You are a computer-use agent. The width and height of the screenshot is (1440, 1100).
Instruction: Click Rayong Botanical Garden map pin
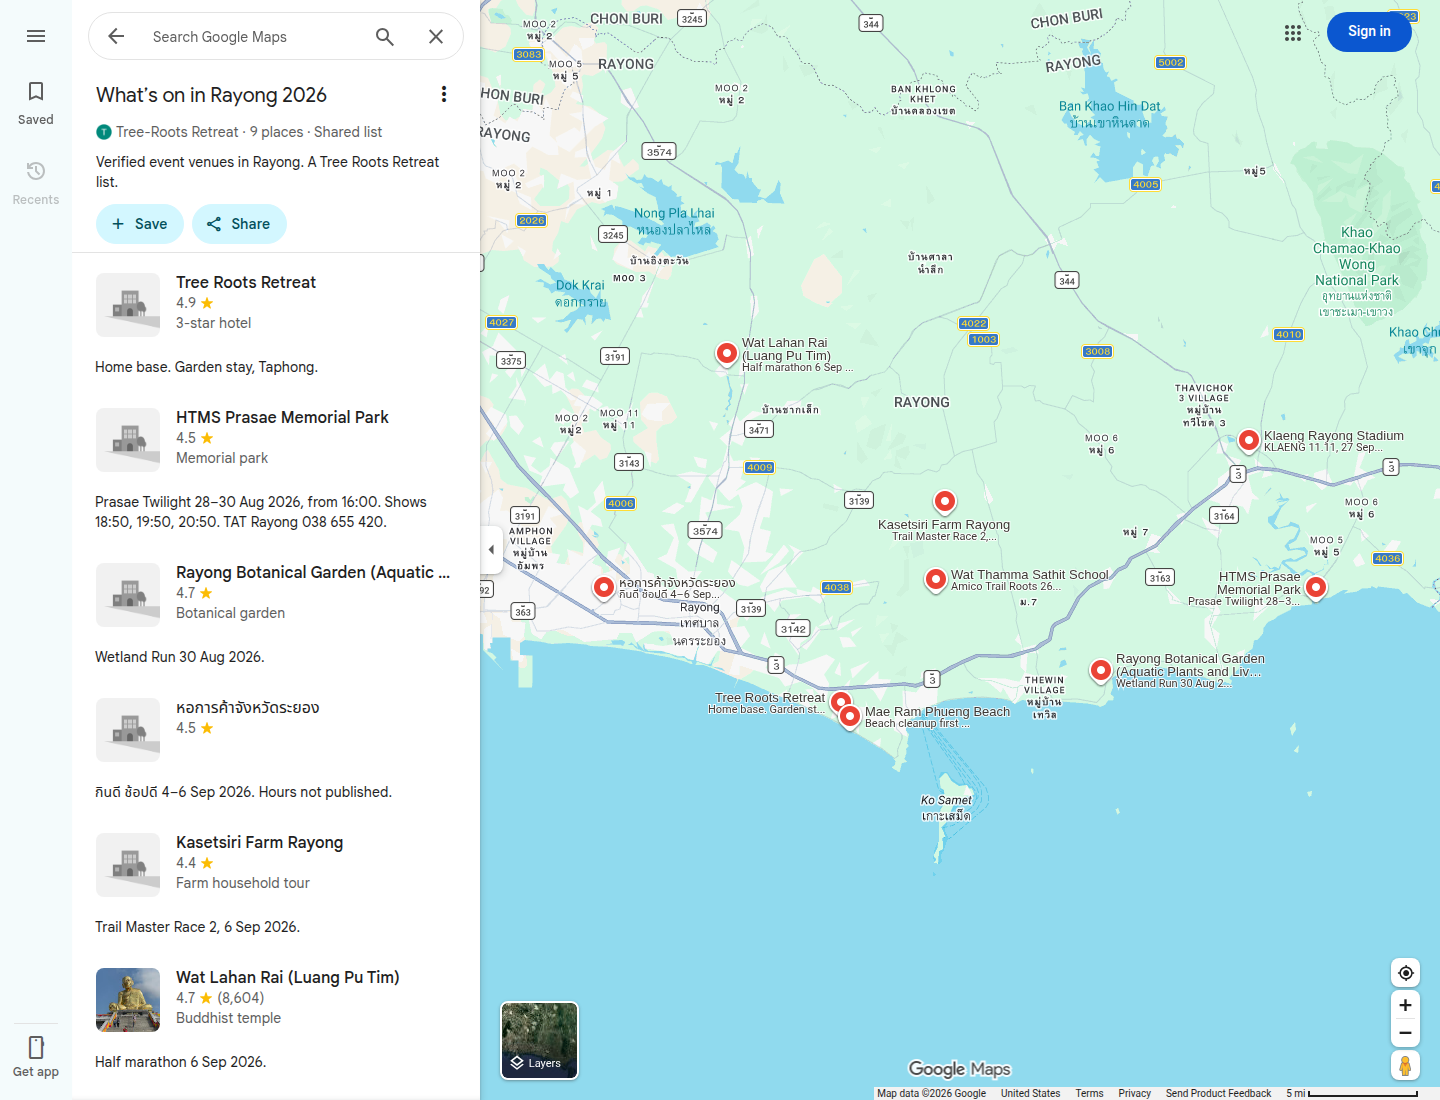(1100, 671)
